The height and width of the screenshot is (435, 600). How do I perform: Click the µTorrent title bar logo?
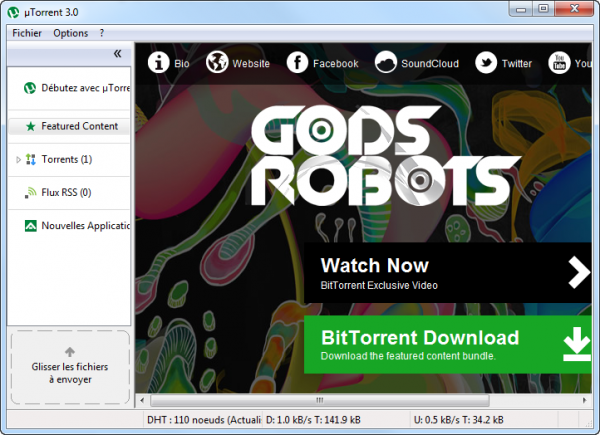13,12
